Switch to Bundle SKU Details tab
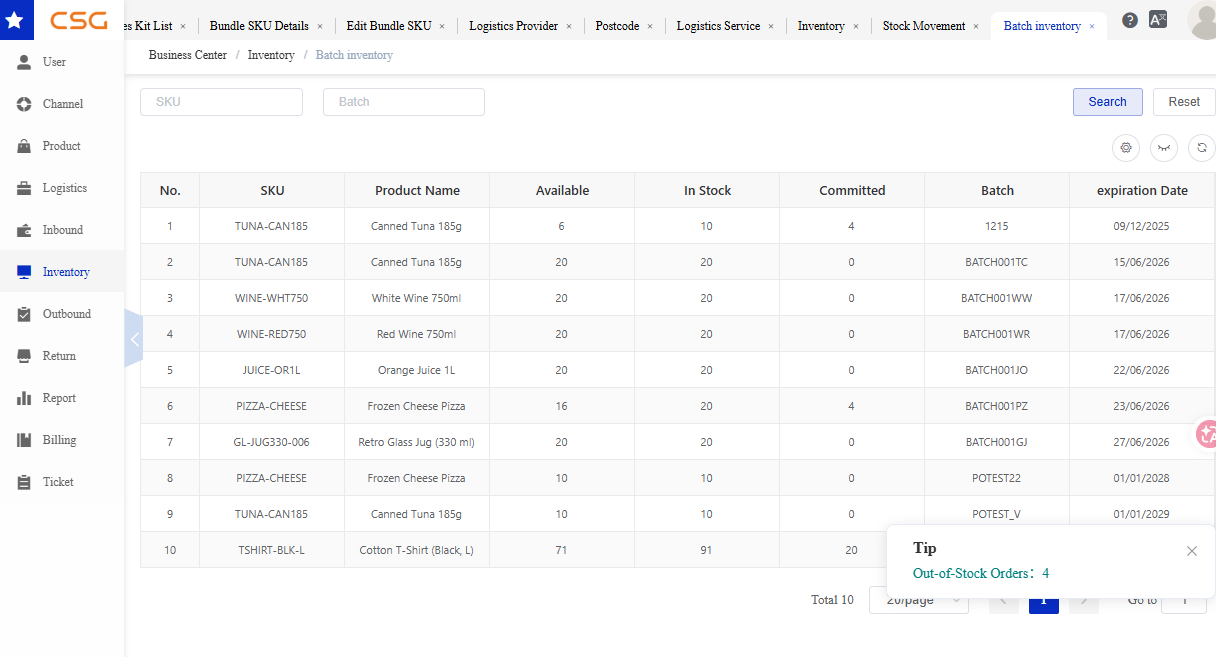Screen dimensions: 1216x657 coord(259,26)
